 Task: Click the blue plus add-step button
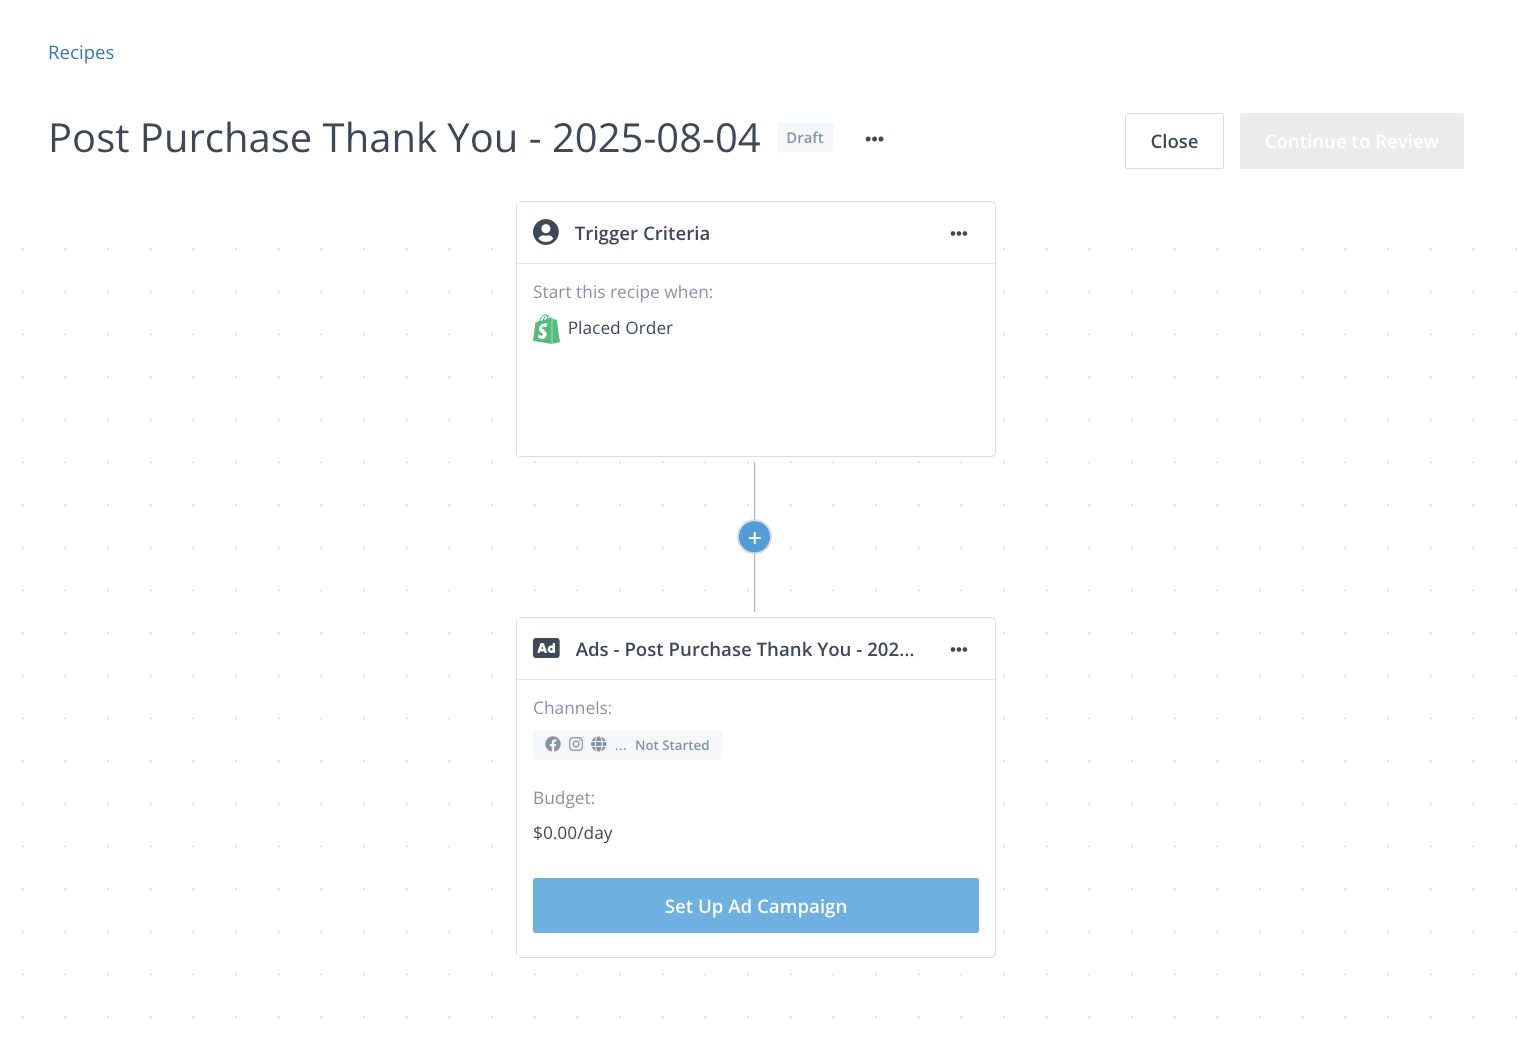point(755,537)
